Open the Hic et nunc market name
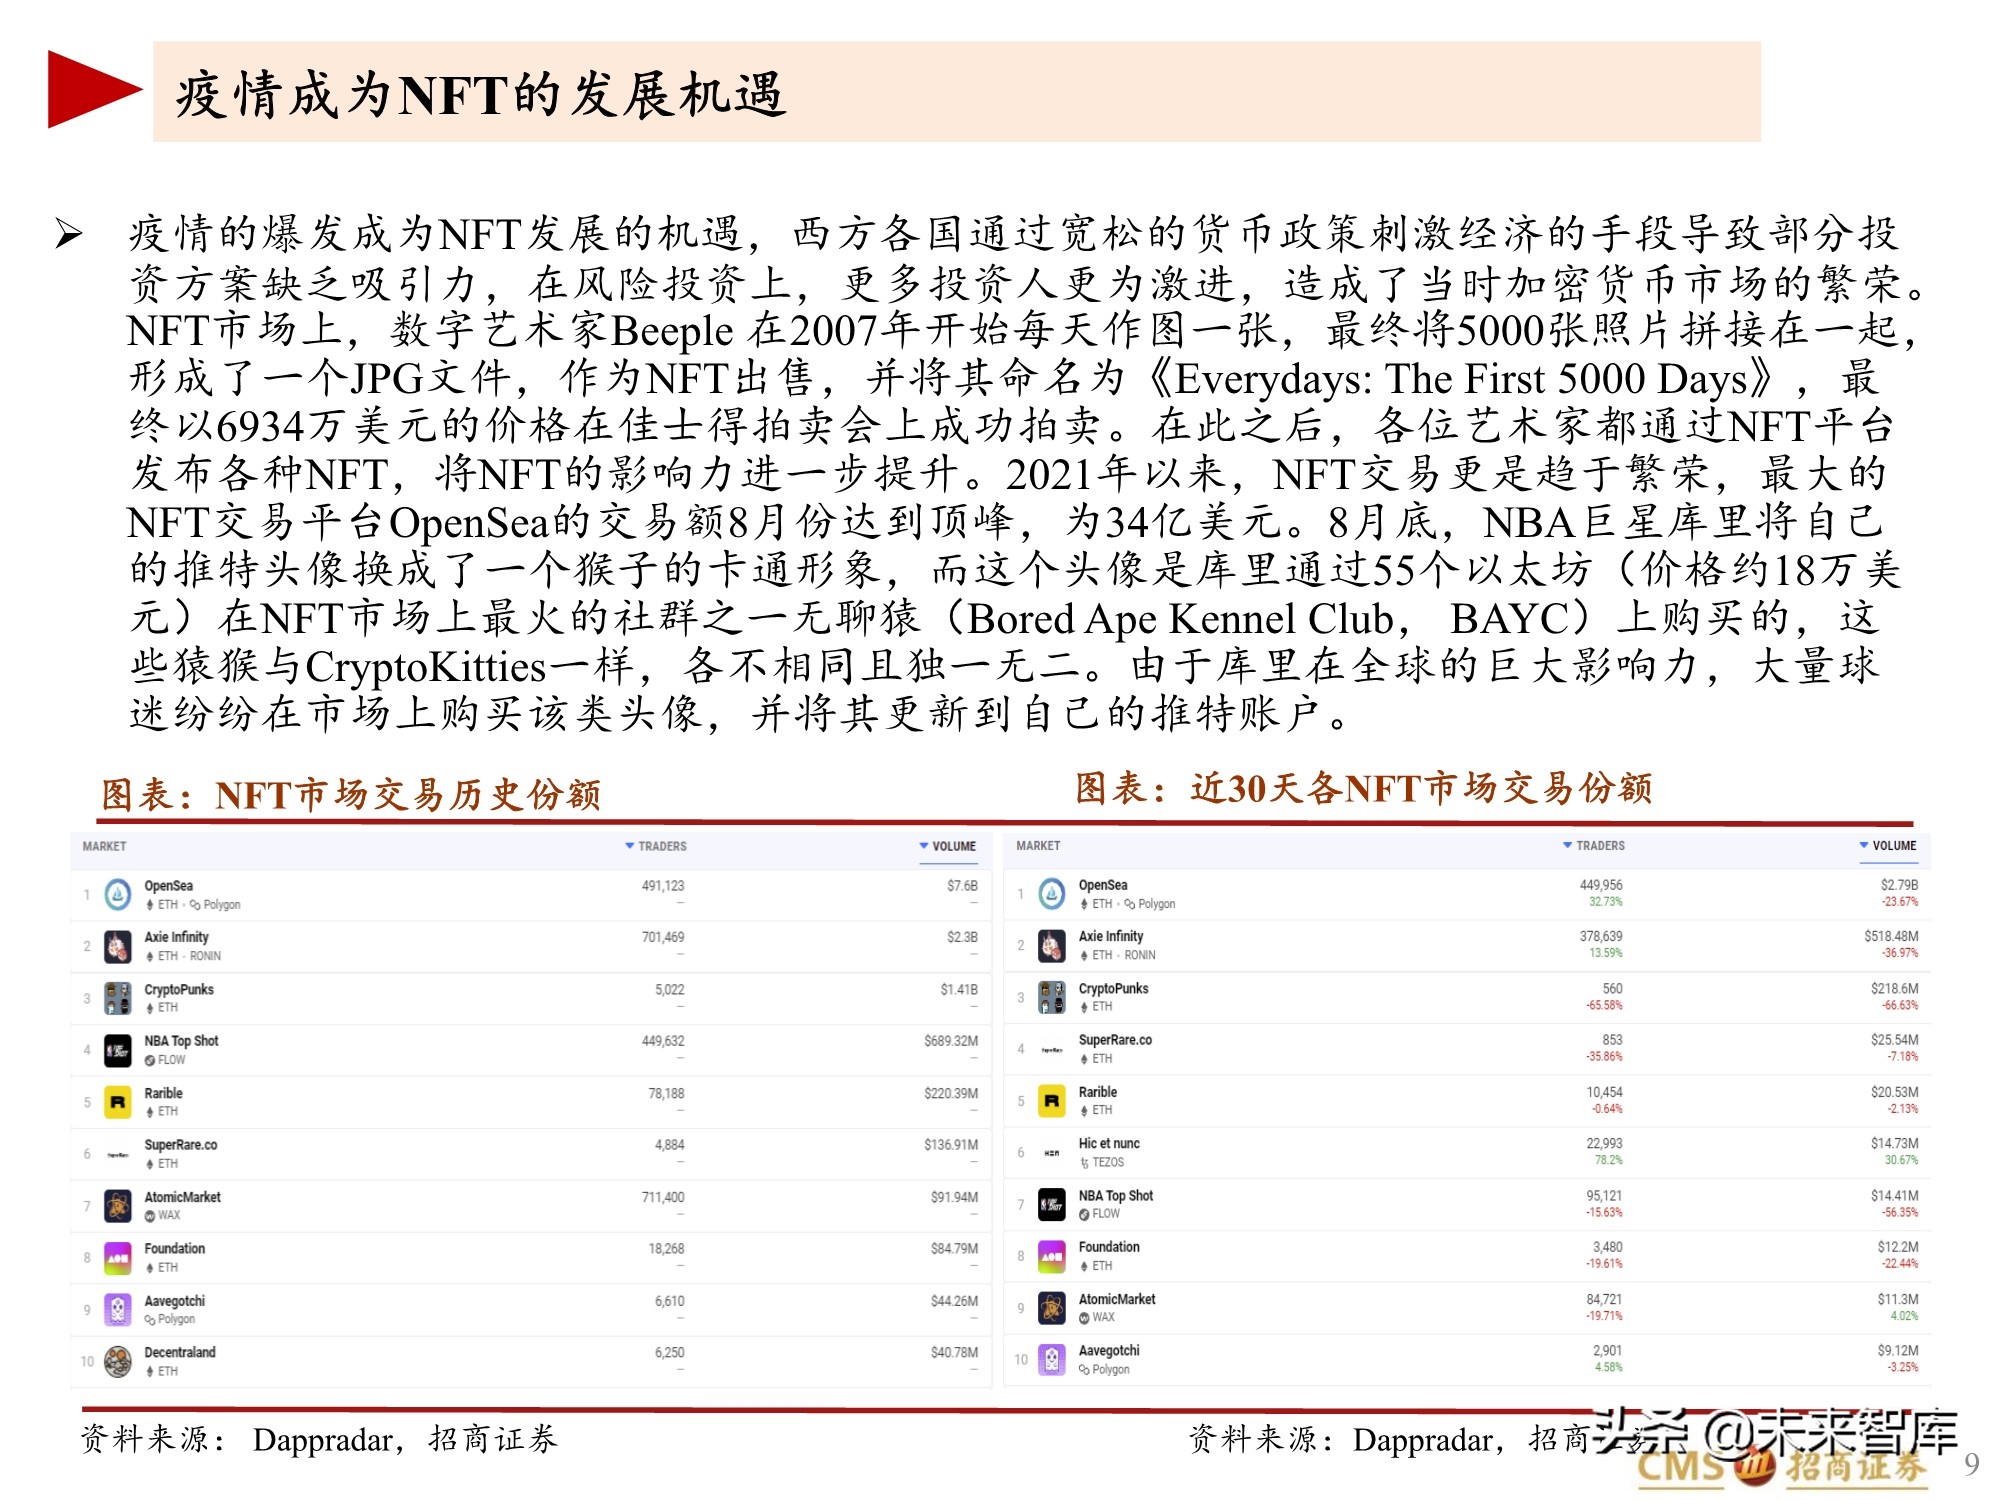Viewport: 2000px width, 1500px height. [1109, 1143]
